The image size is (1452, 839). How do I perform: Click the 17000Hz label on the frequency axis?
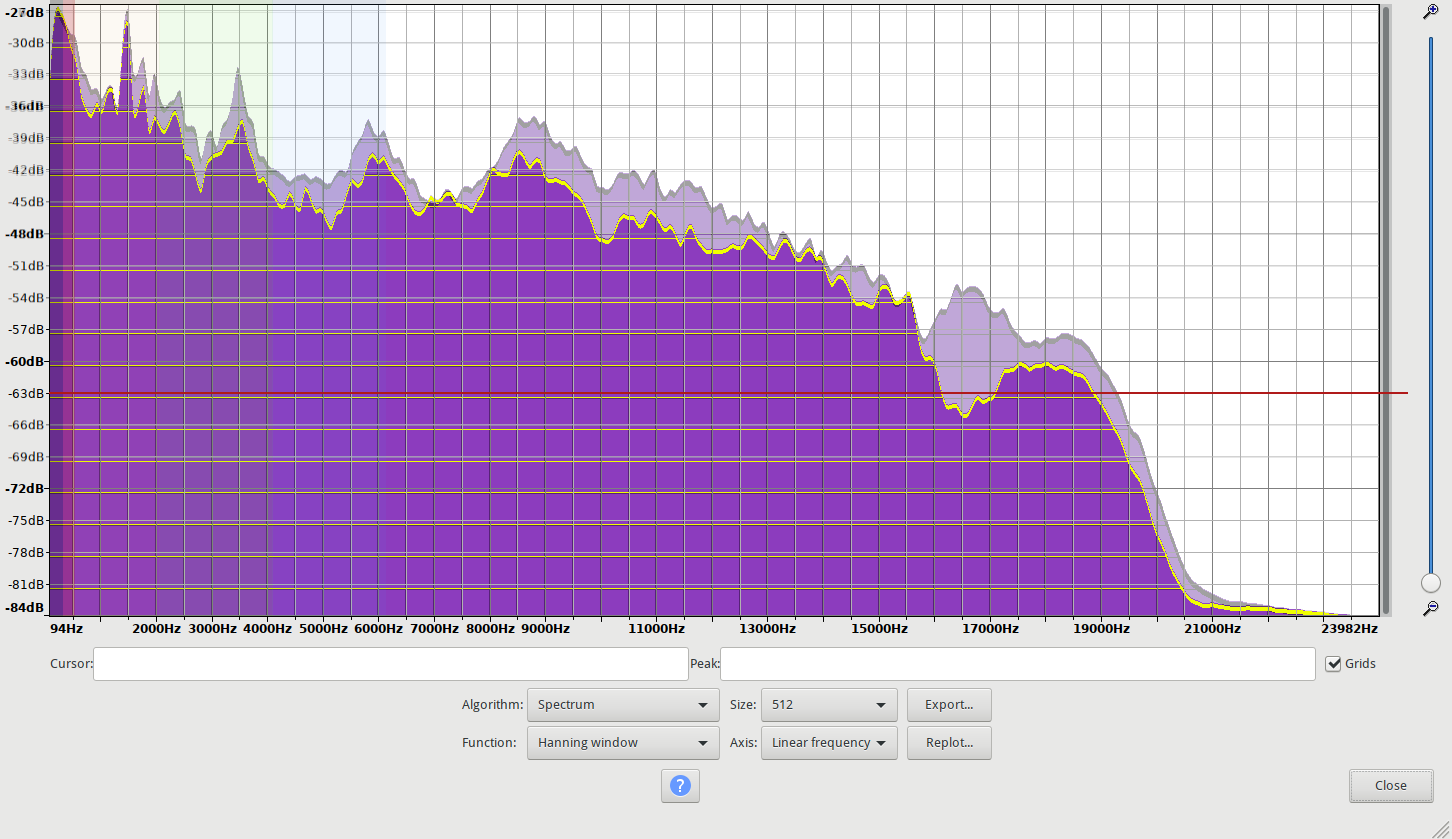click(x=990, y=629)
